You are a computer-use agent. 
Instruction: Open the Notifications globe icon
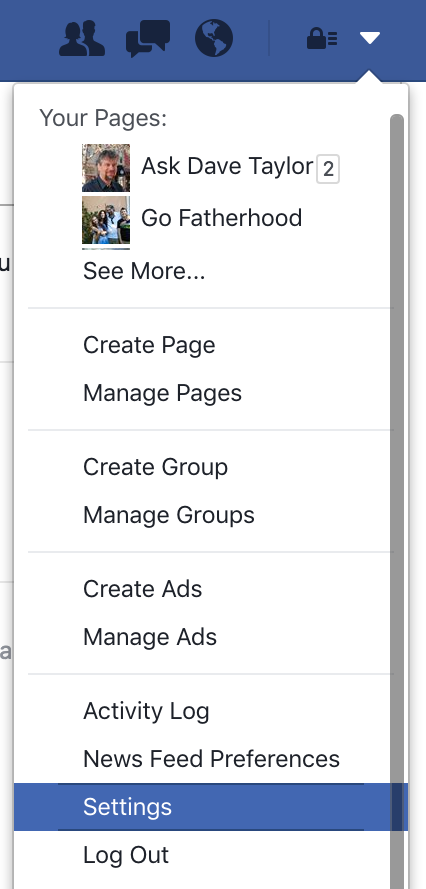214,39
